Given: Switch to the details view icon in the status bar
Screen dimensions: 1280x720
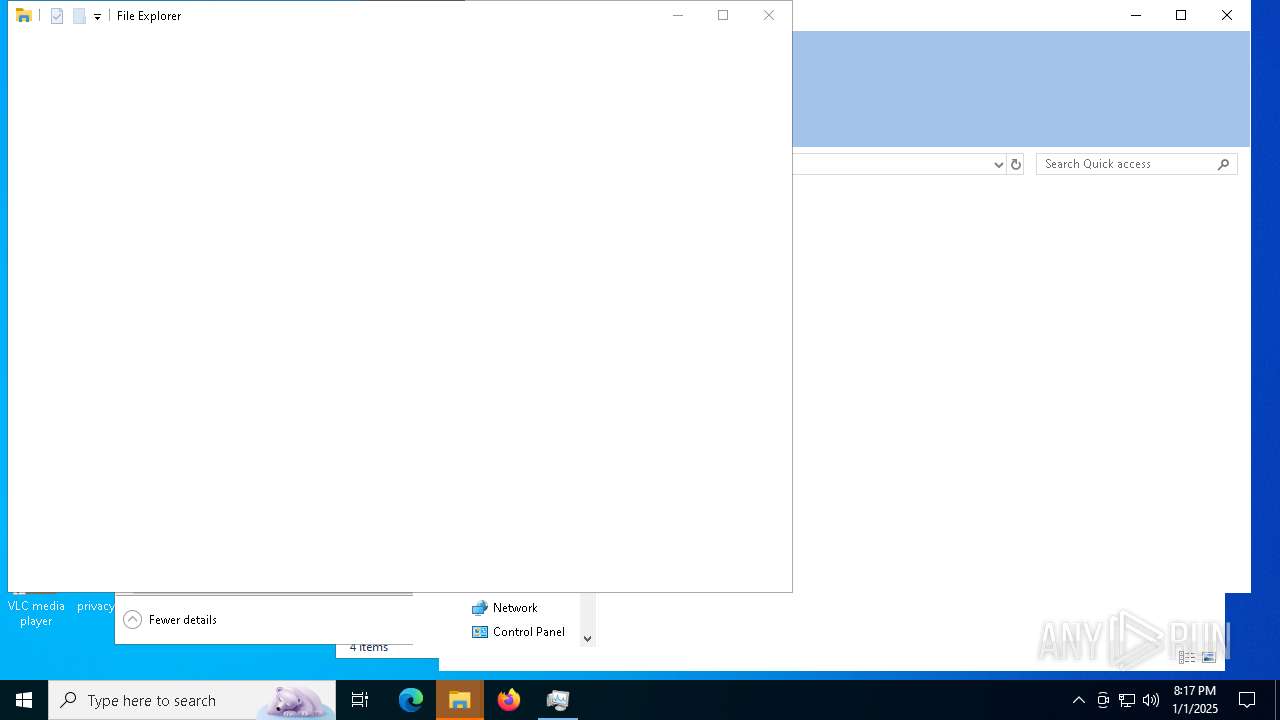Looking at the screenshot, I should coord(1187,657).
